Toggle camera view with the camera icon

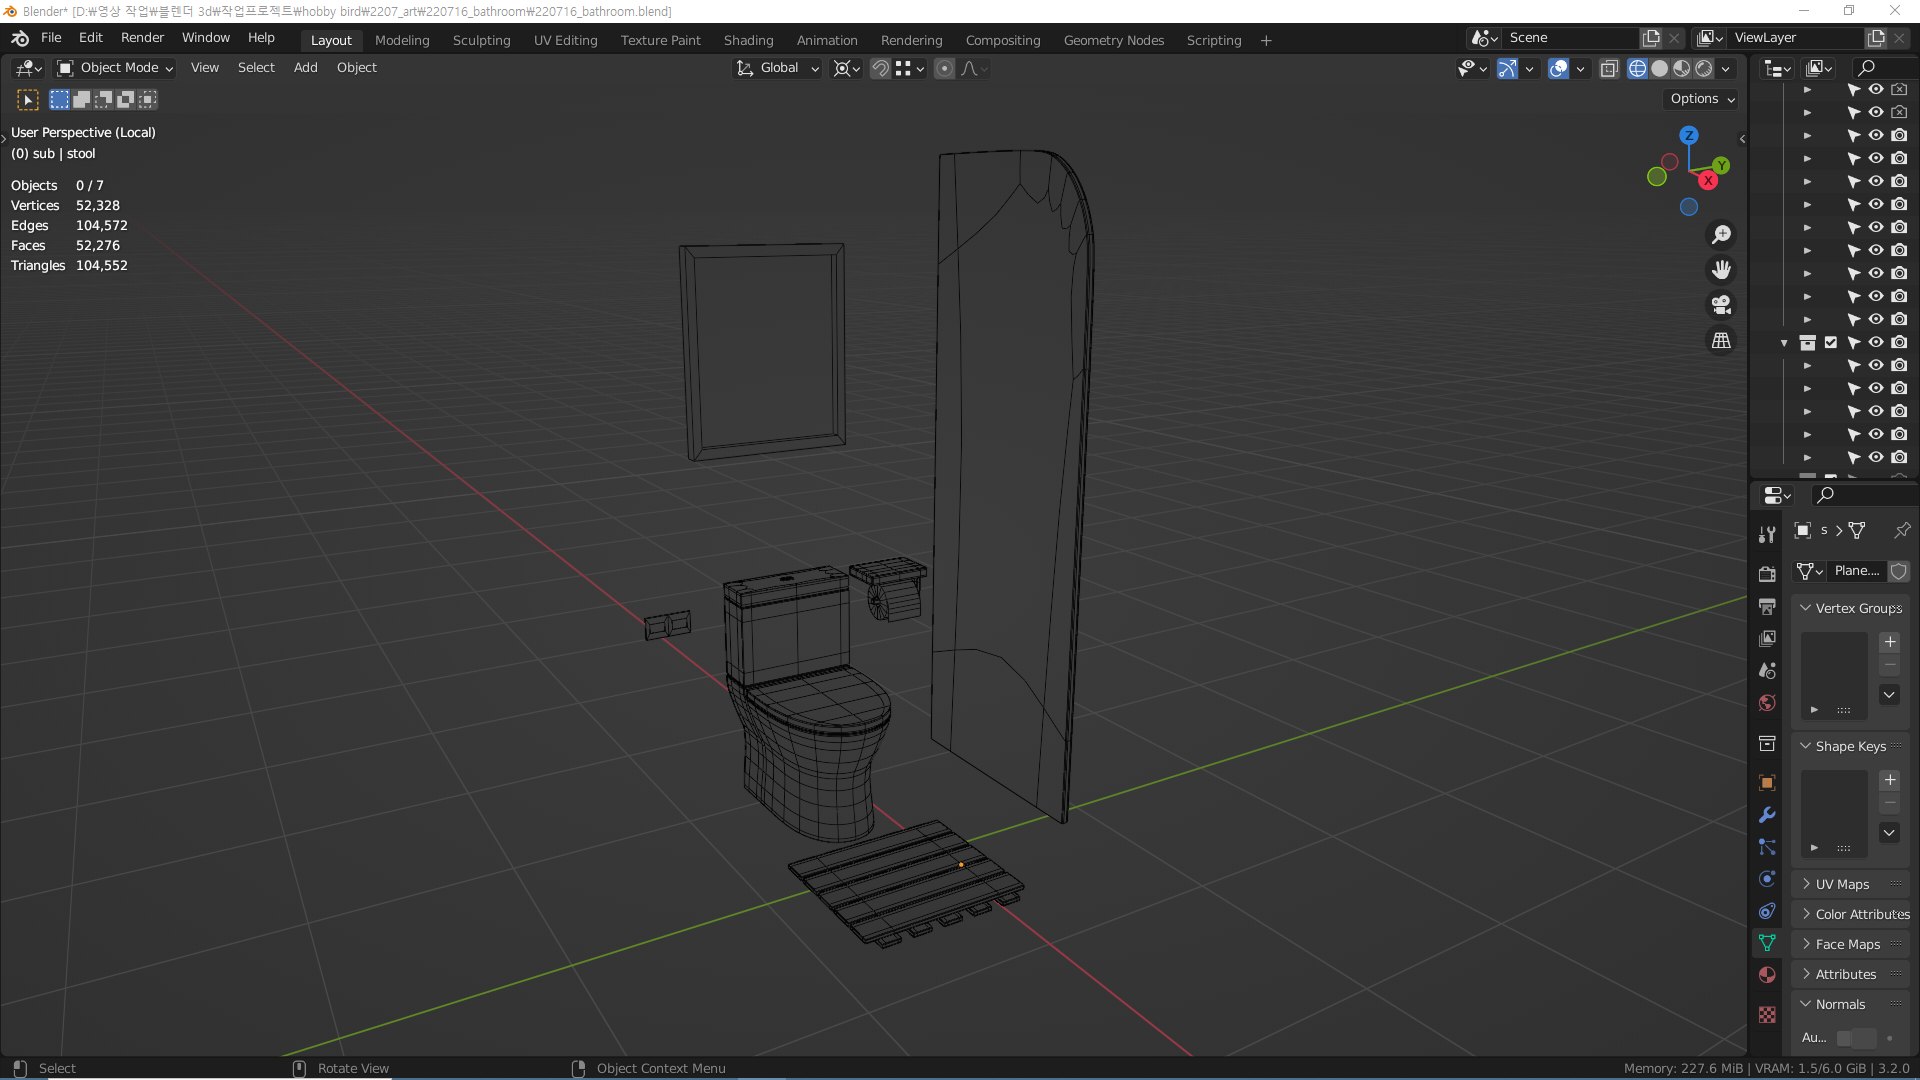click(1721, 305)
